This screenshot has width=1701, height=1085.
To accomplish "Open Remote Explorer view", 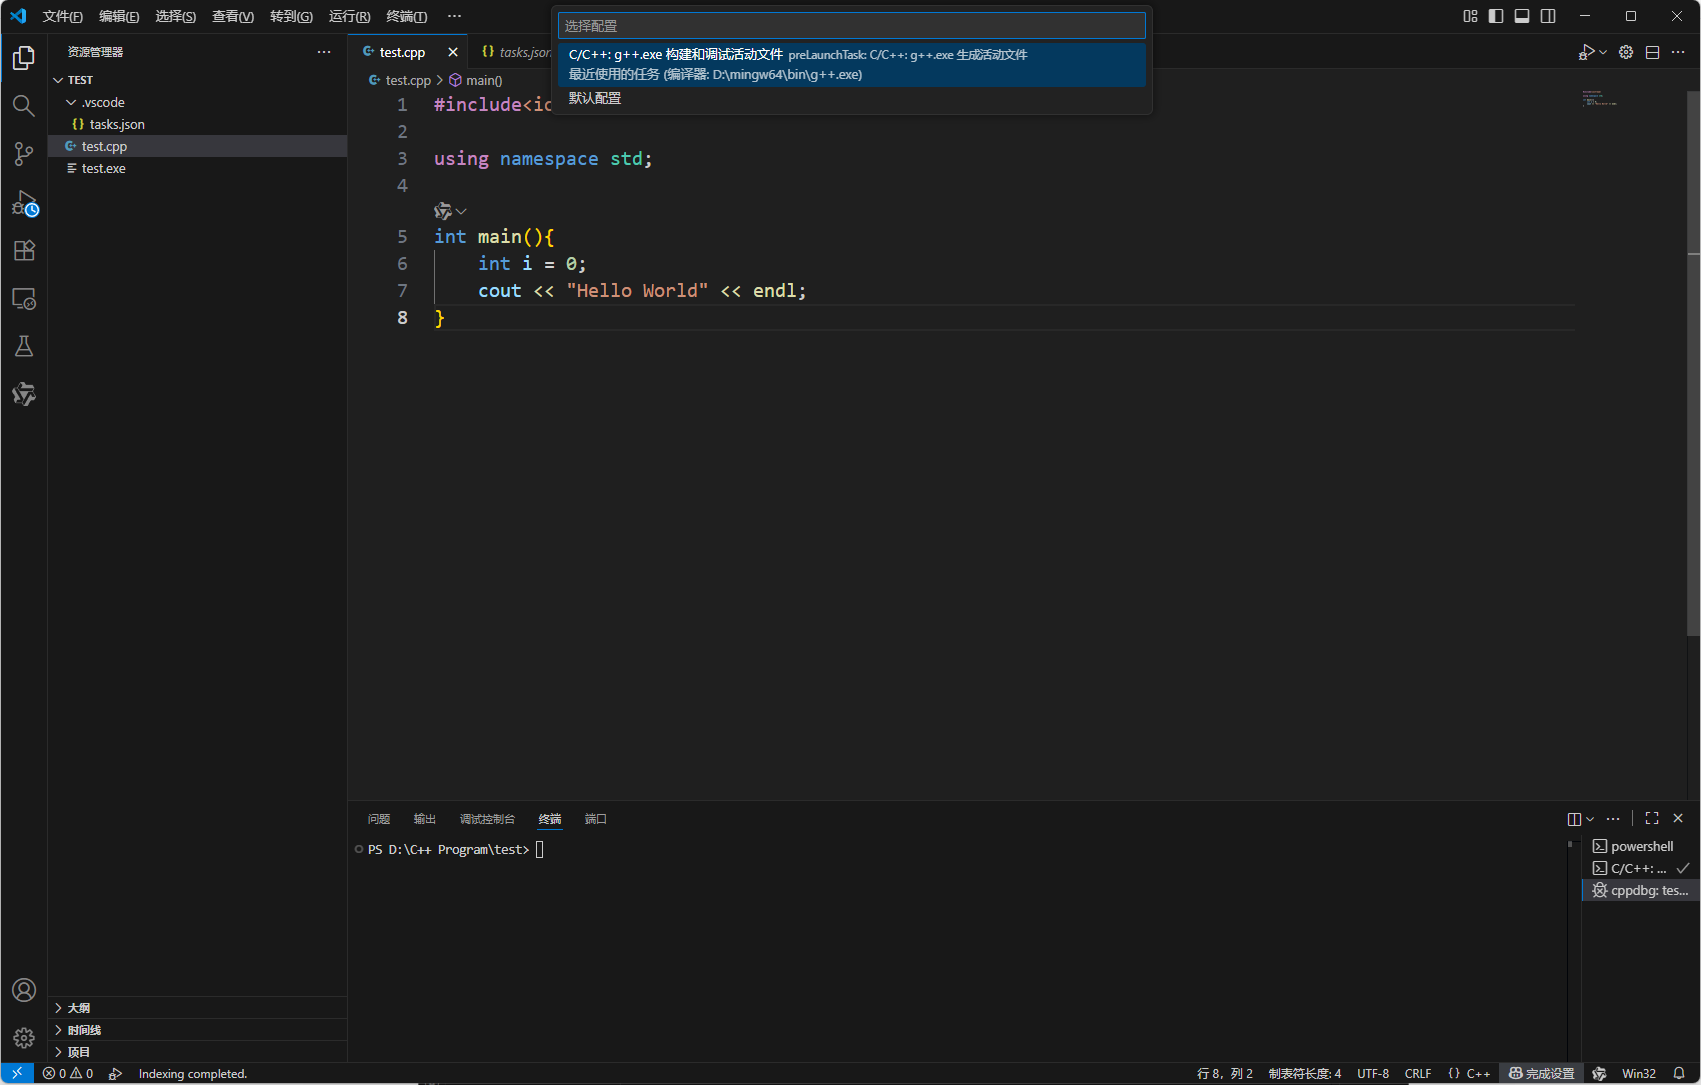I will (24, 299).
